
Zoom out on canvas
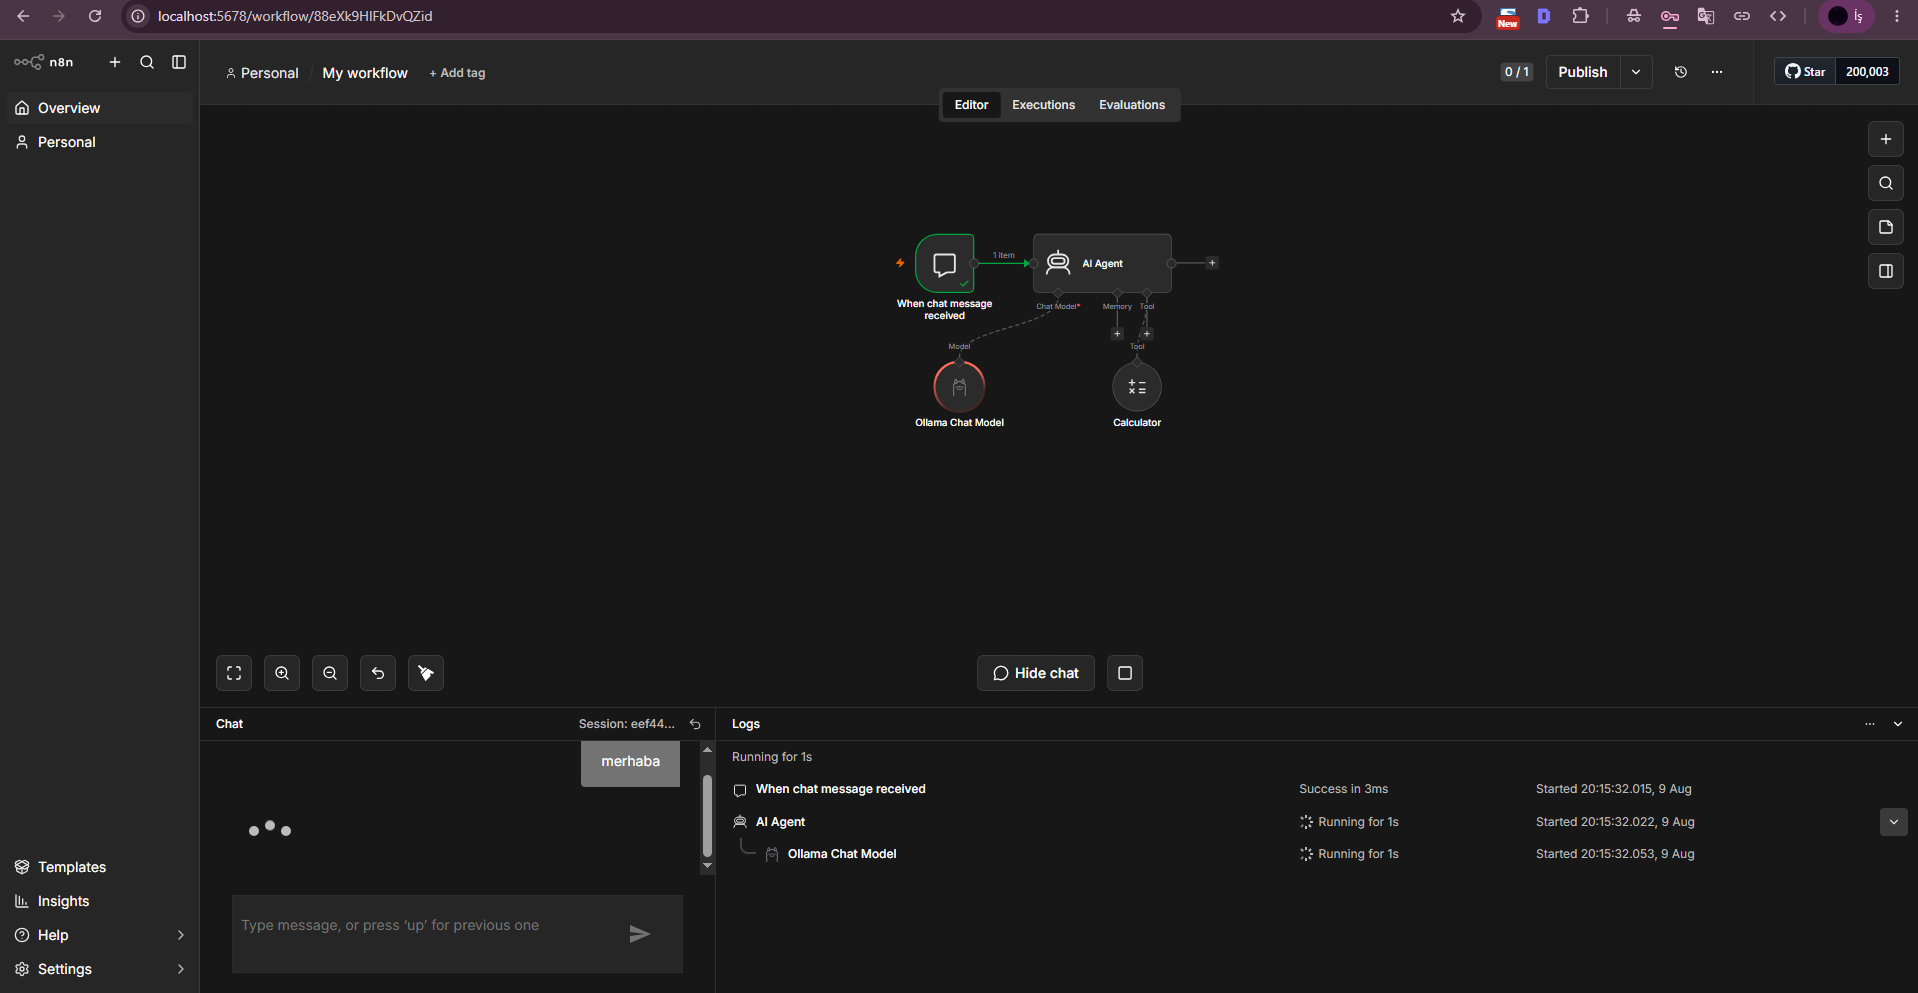coord(330,673)
